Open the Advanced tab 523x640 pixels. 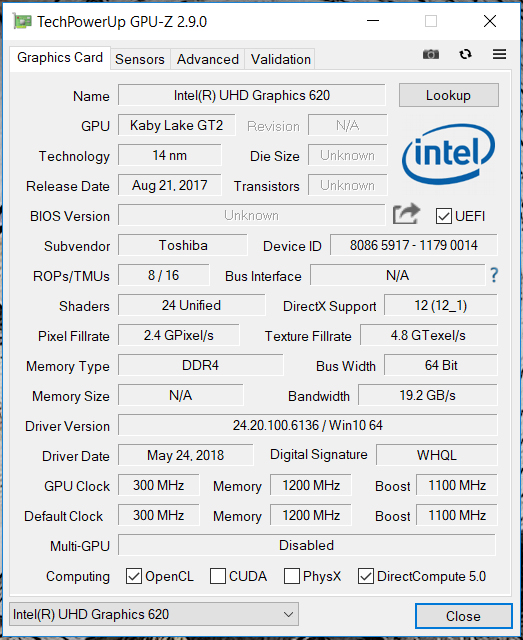tap(208, 60)
